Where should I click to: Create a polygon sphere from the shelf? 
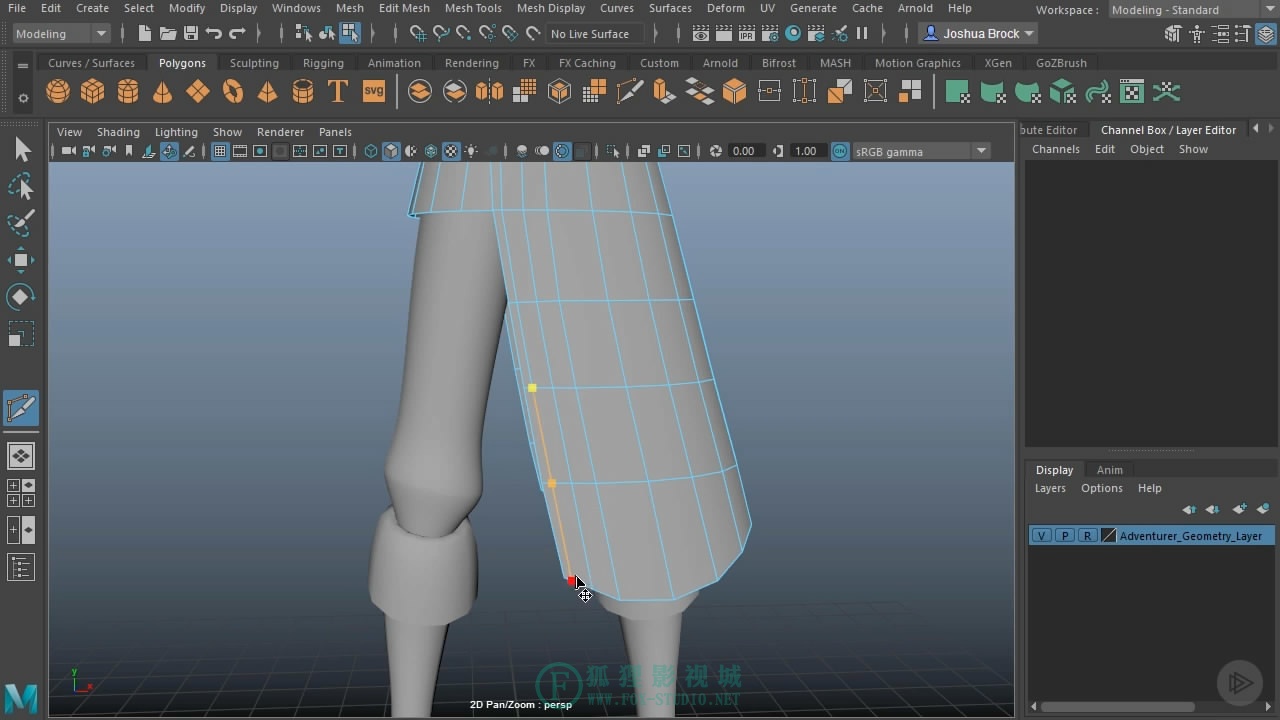[x=58, y=92]
